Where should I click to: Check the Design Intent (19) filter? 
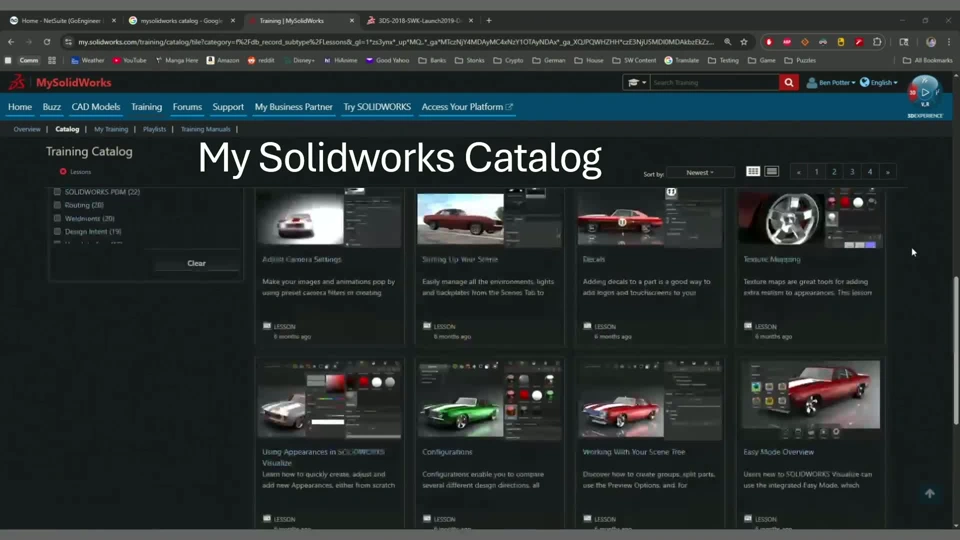(58, 231)
